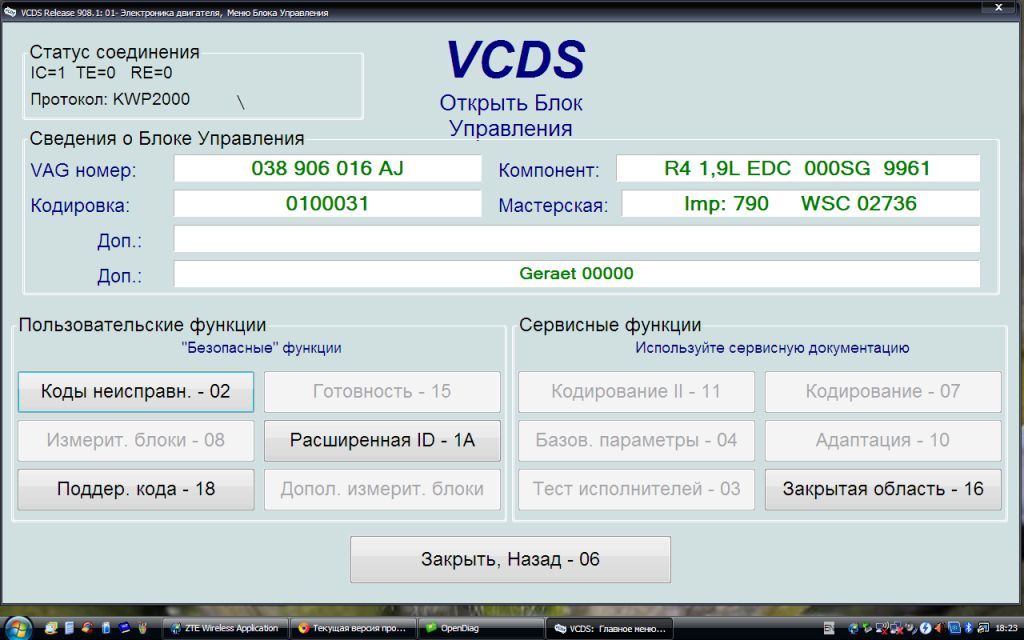Click component field R4 1,9L EDC
Image resolution: width=1024 pixels, height=640 pixels.
coord(797,168)
